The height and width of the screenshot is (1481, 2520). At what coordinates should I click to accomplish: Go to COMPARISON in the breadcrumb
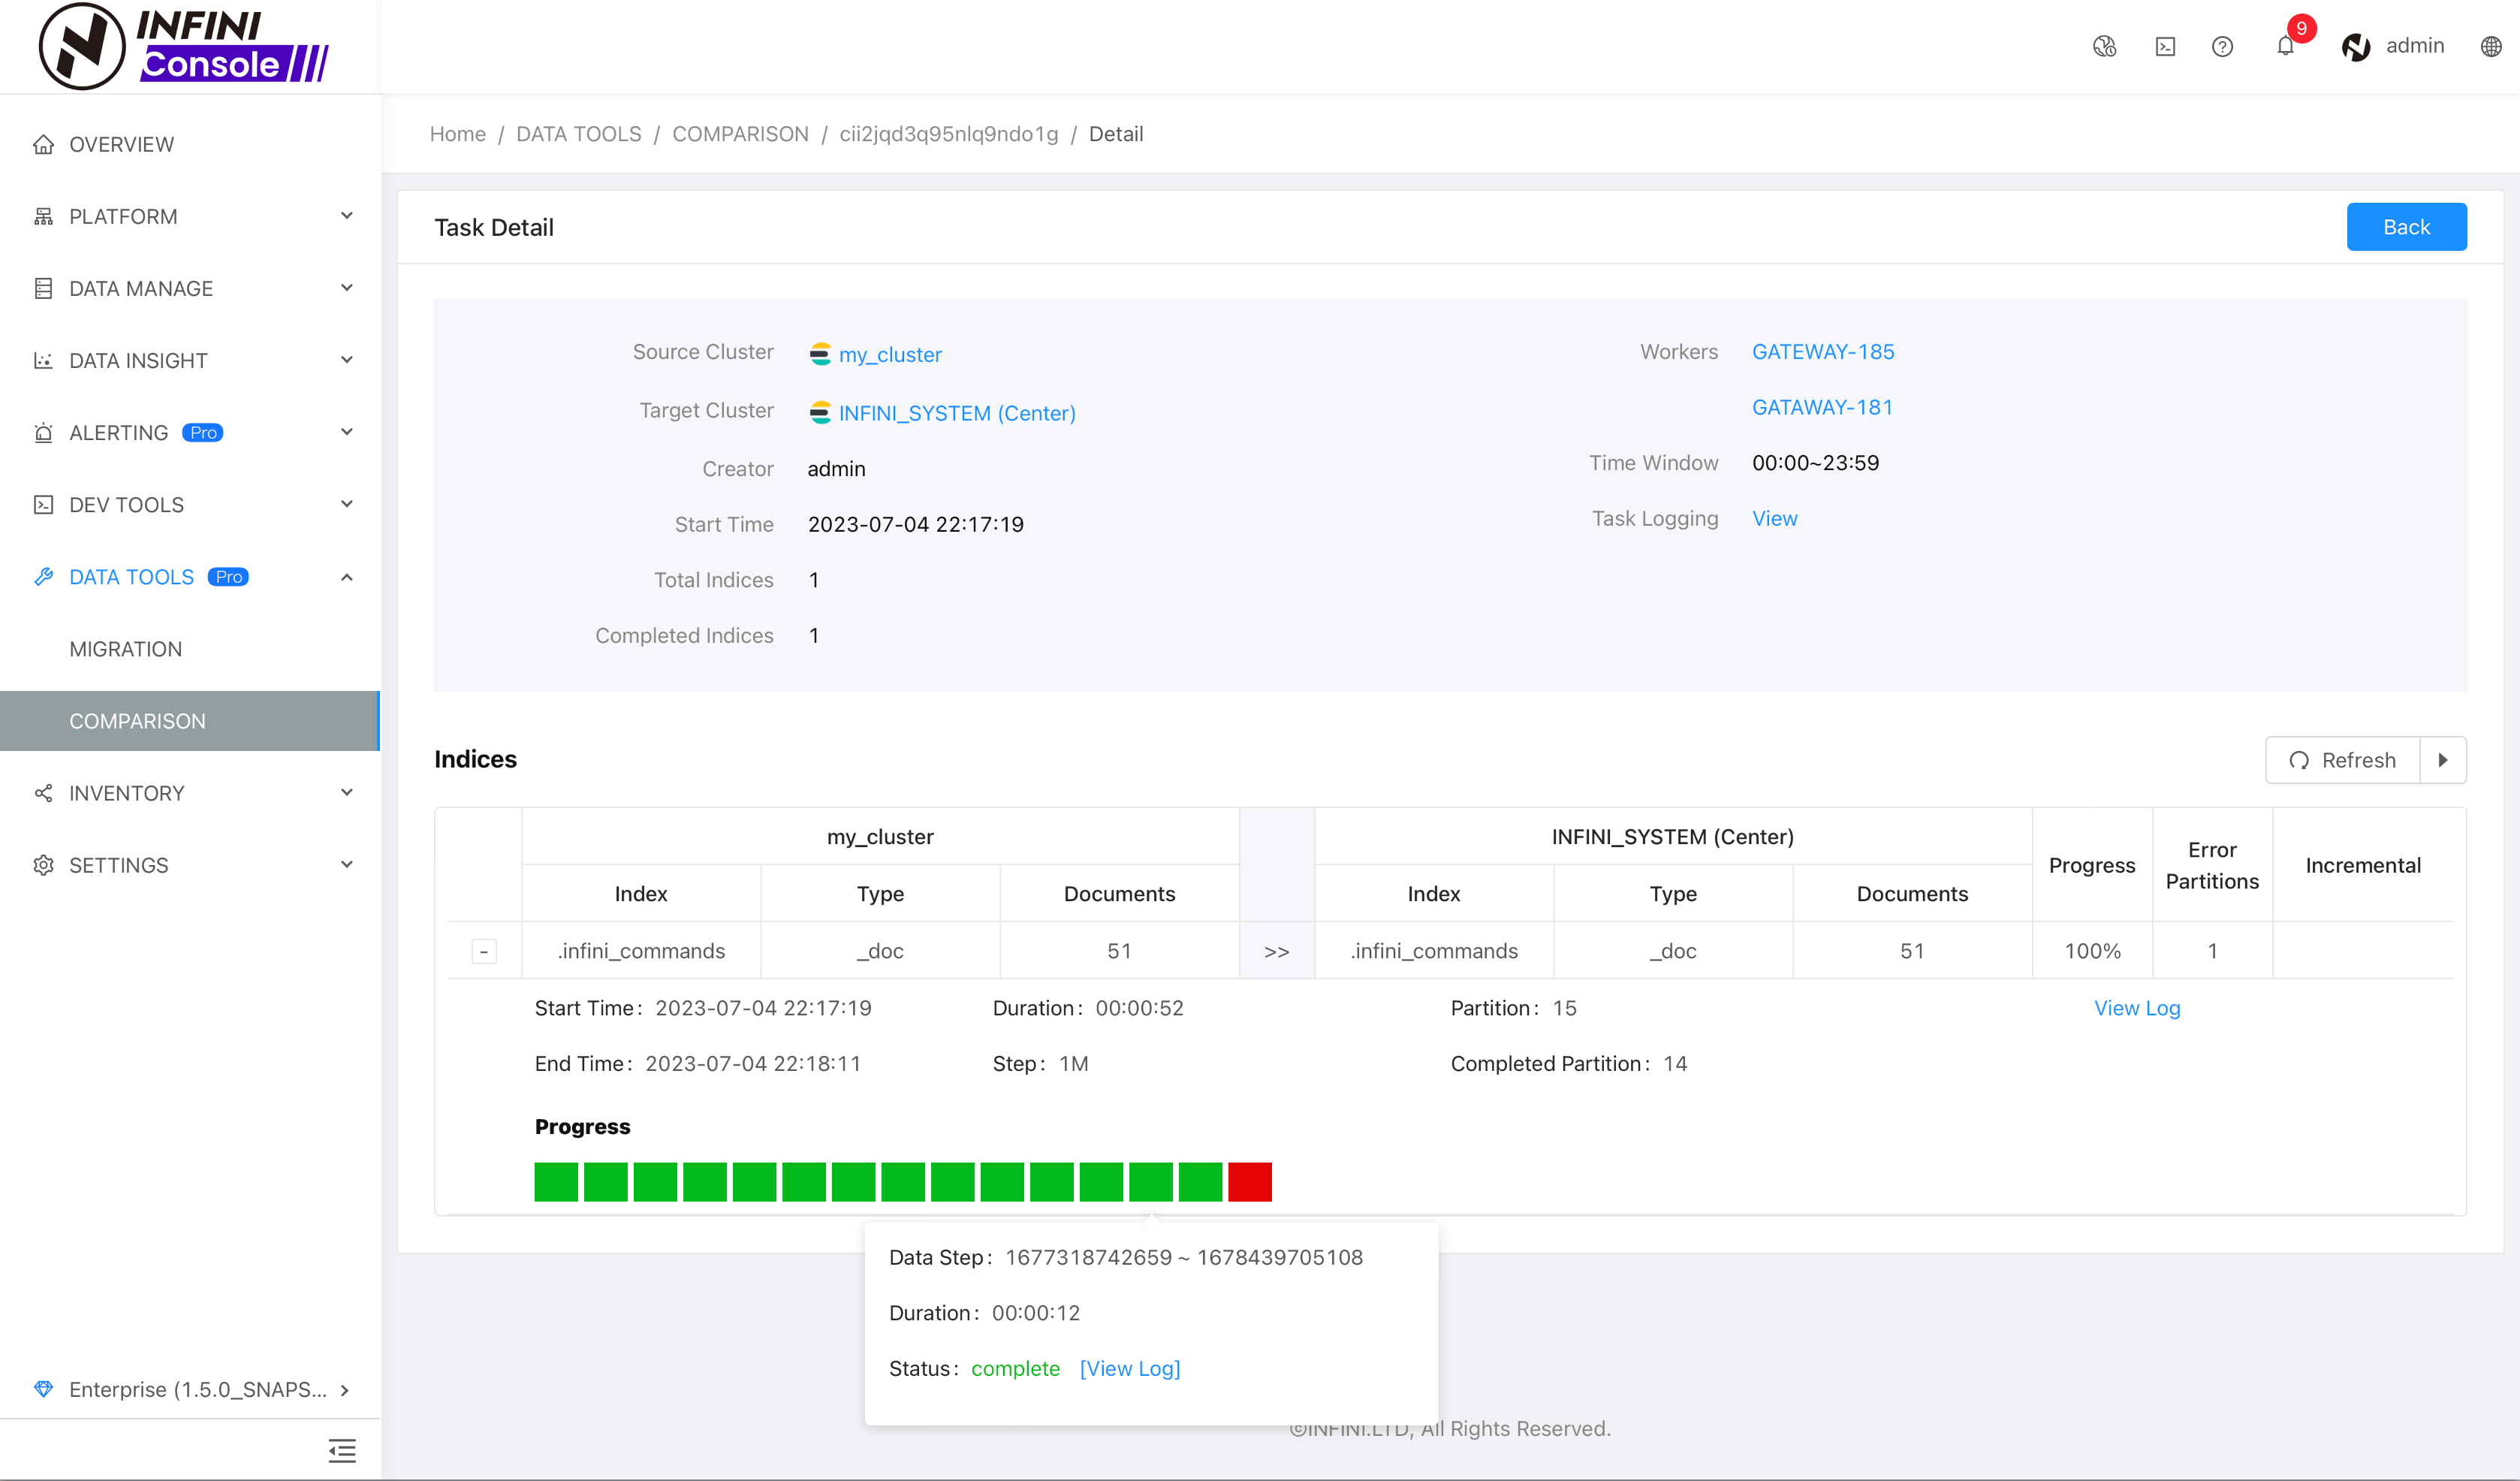point(740,134)
